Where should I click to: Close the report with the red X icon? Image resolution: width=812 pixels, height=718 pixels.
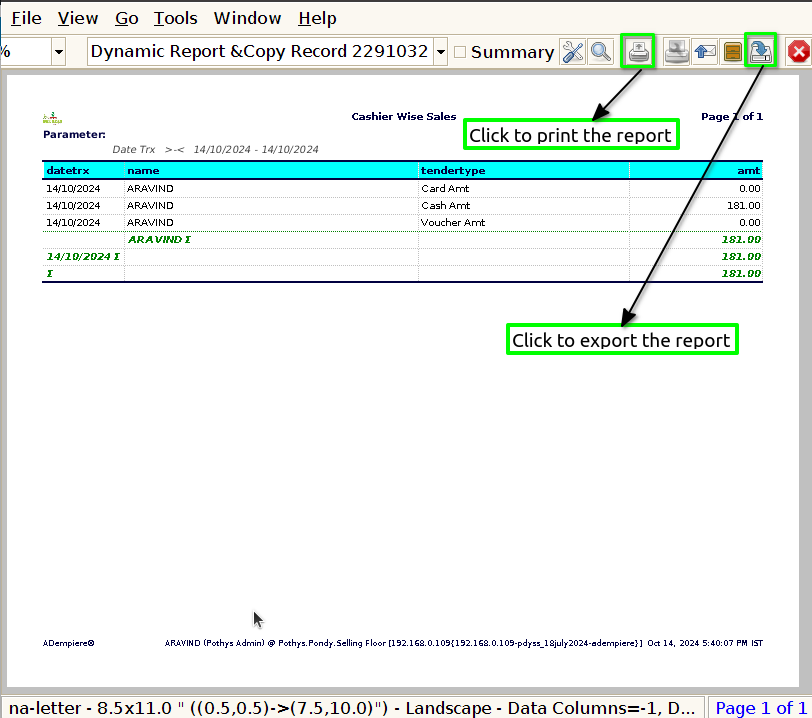pyautogui.click(x=799, y=52)
